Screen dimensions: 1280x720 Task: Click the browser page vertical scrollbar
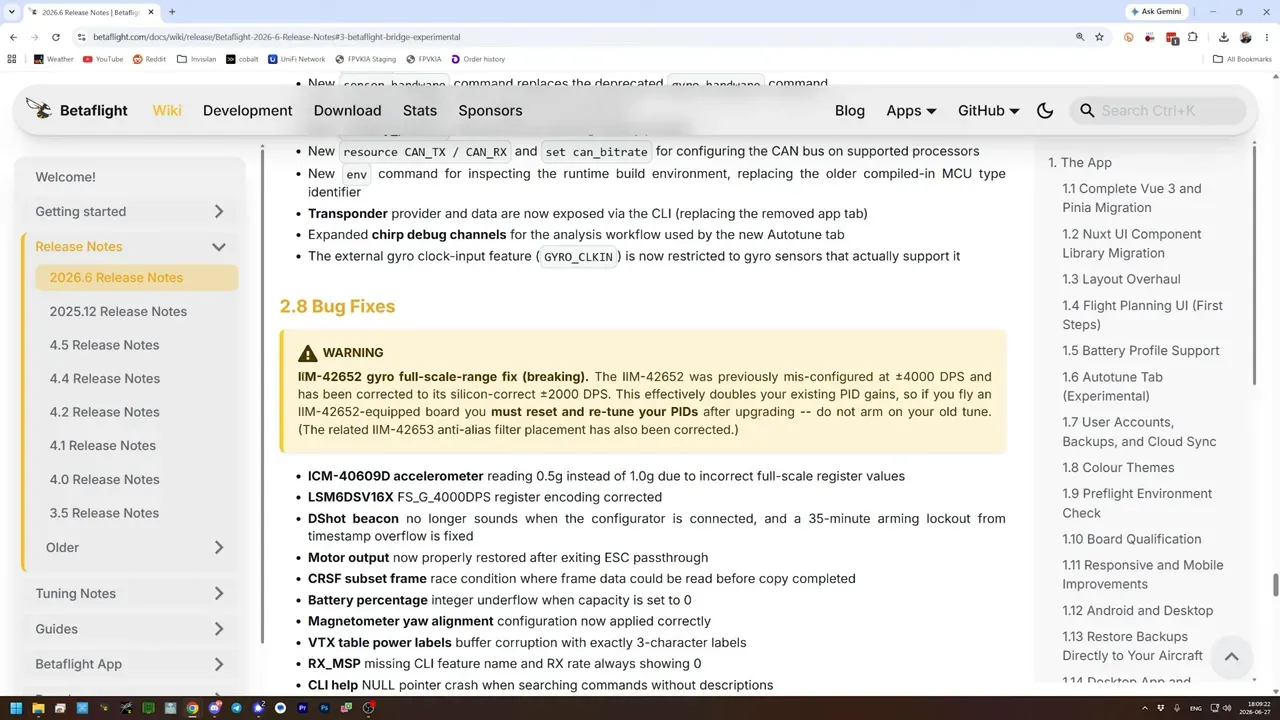[1275, 585]
